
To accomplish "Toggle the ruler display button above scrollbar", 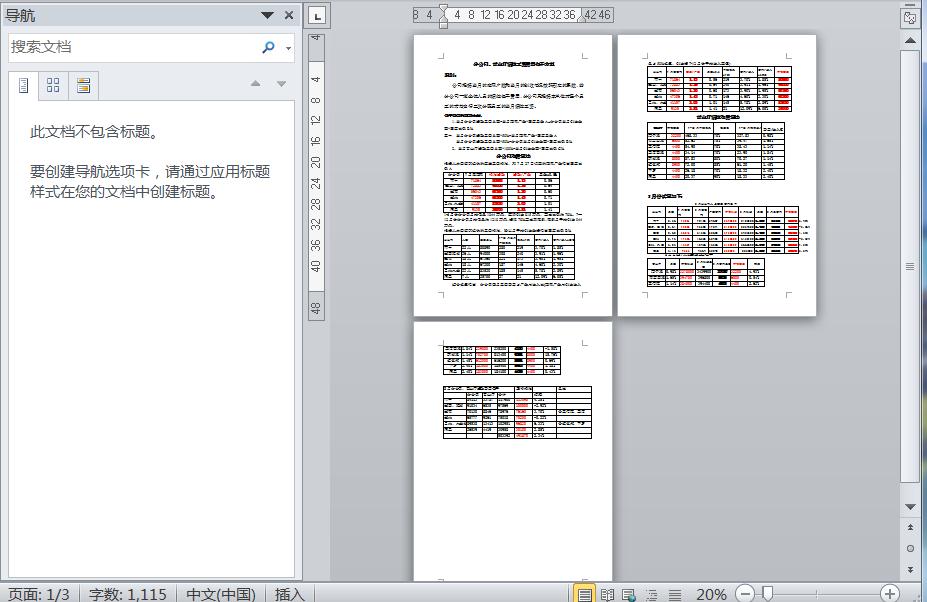I will click(x=909, y=17).
